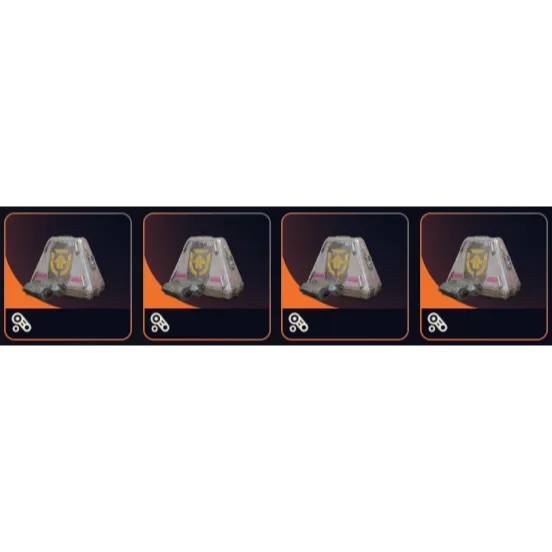This screenshot has height=552, width=552.
Task: Click the yellow emblem on fourth pack
Action: pyautogui.click(x=477, y=263)
